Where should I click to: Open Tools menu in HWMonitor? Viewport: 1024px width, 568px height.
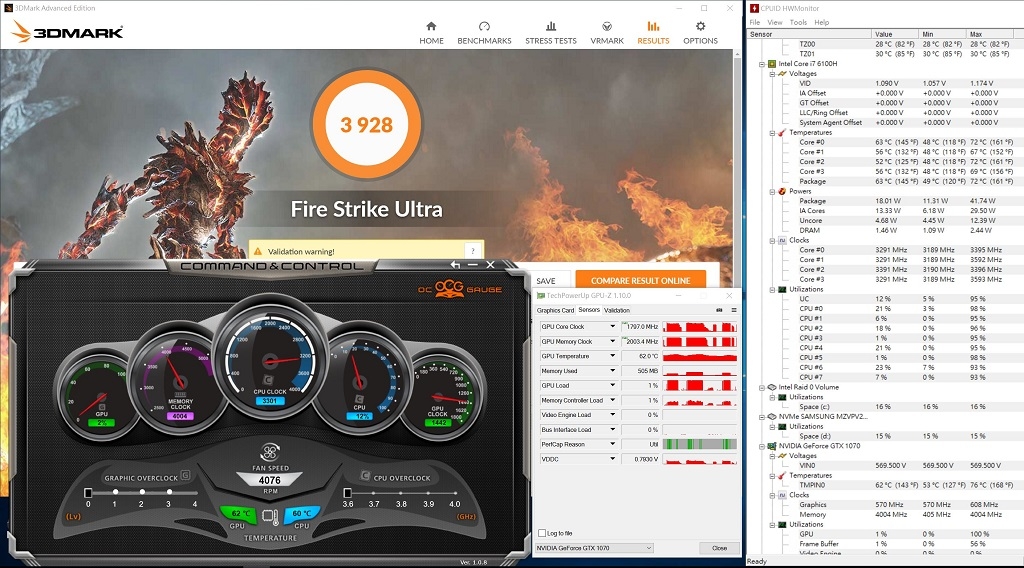pos(798,22)
